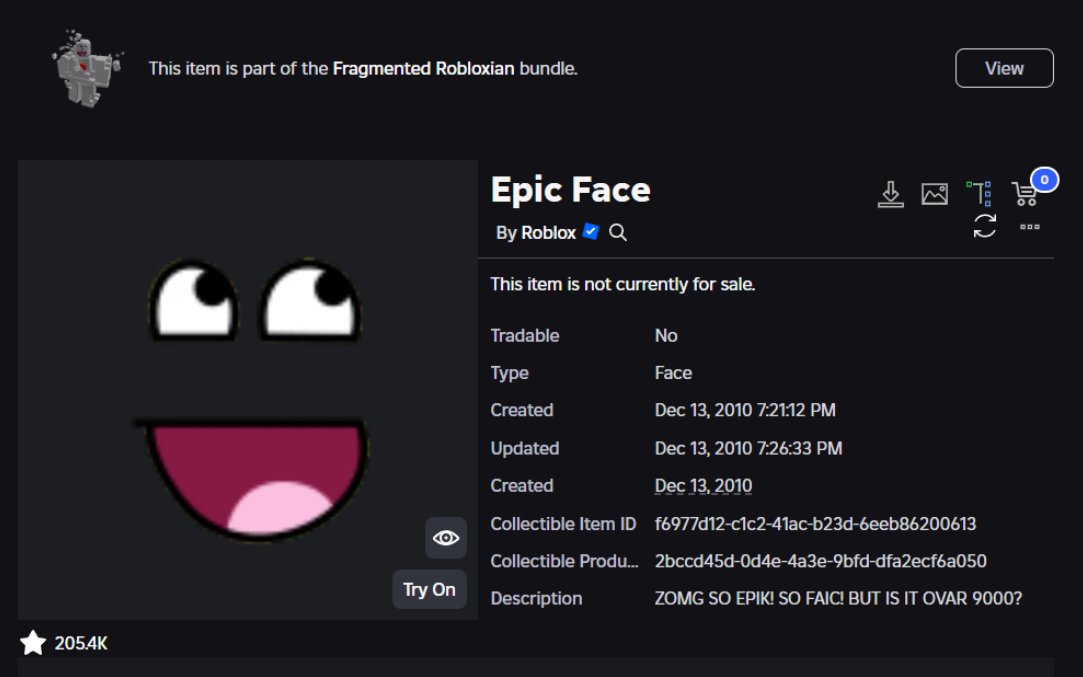The width and height of the screenshot is (1083, 677).
Task: Click the Tradable value No
Action: click(x=666, y=336)
